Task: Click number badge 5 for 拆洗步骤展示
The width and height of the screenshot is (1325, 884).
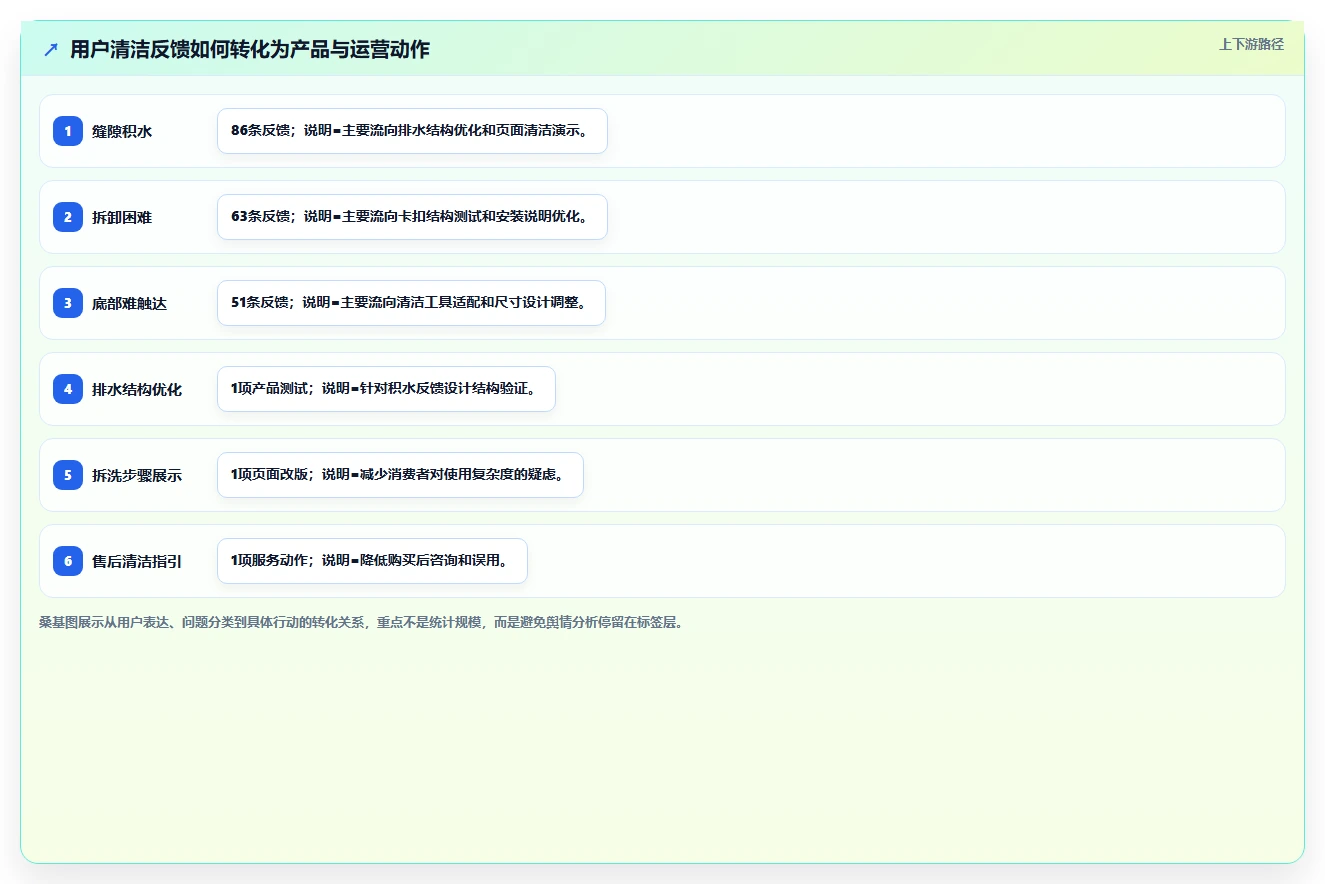Action: 68,475
